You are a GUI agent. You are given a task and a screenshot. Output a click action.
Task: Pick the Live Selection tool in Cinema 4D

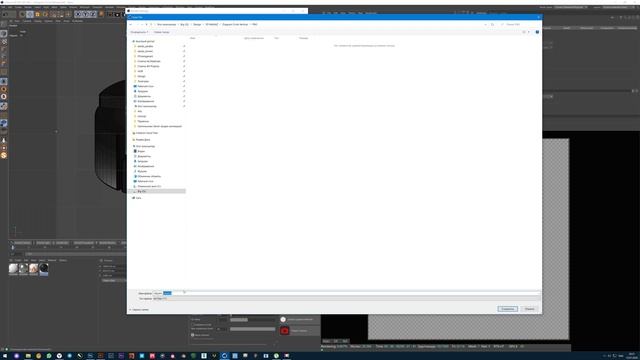[x=22, y=14]
